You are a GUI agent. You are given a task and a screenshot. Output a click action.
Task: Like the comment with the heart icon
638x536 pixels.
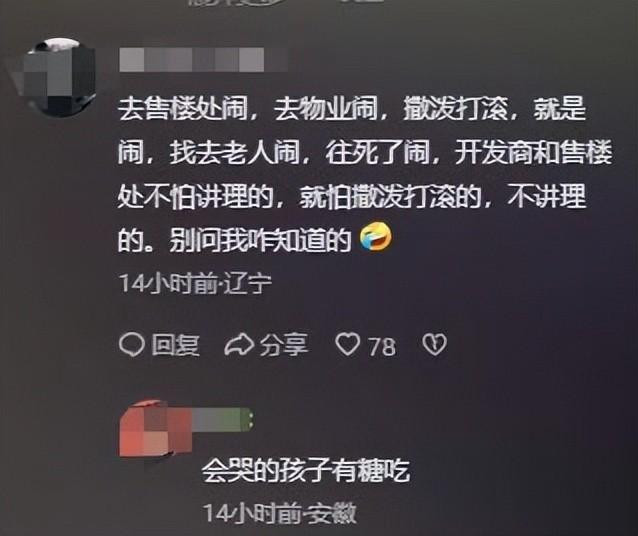[x=347, y=345]
